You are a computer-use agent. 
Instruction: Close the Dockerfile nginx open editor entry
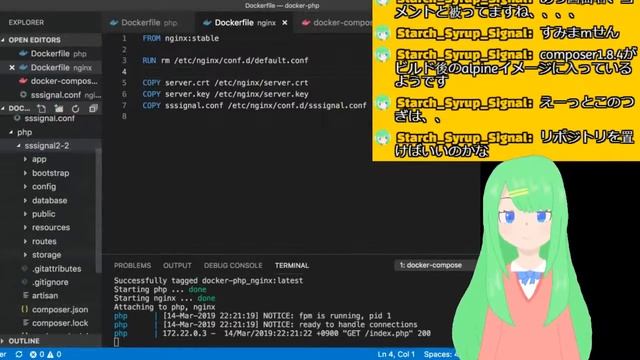pos(12,68)
